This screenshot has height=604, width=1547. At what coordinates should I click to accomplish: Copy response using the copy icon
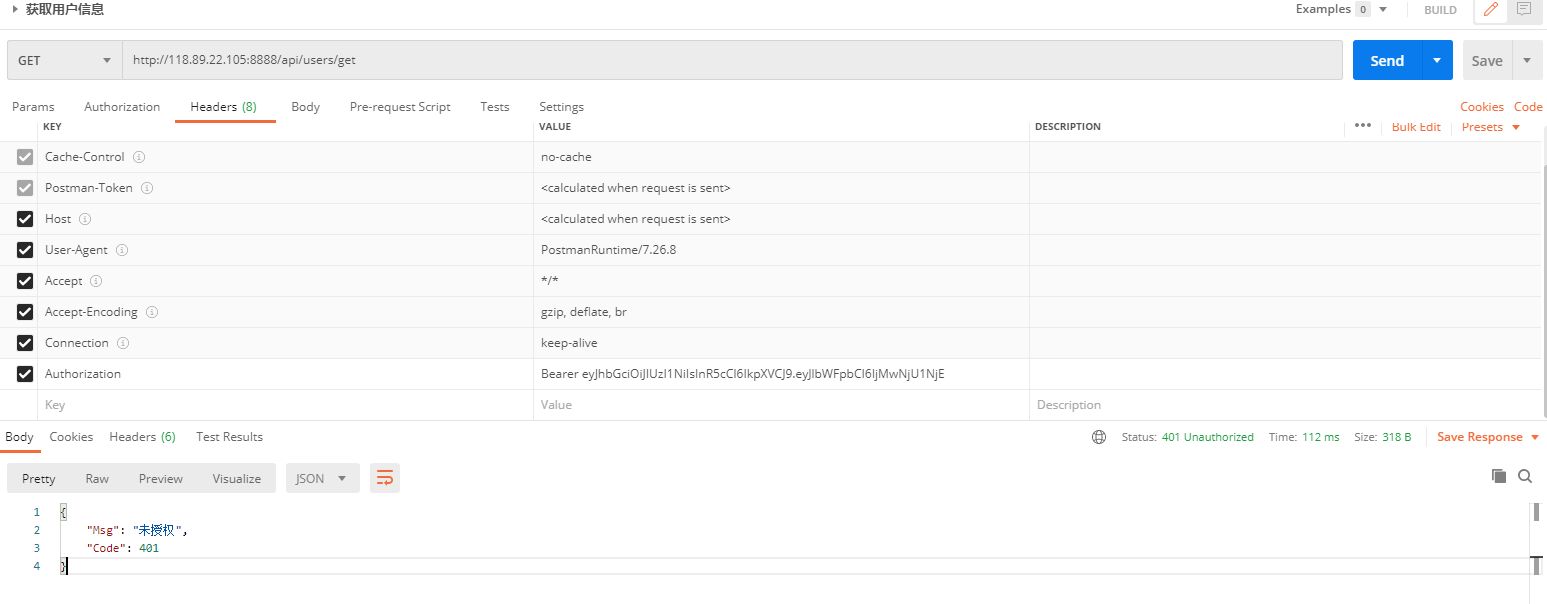[x=1498, y=476]
